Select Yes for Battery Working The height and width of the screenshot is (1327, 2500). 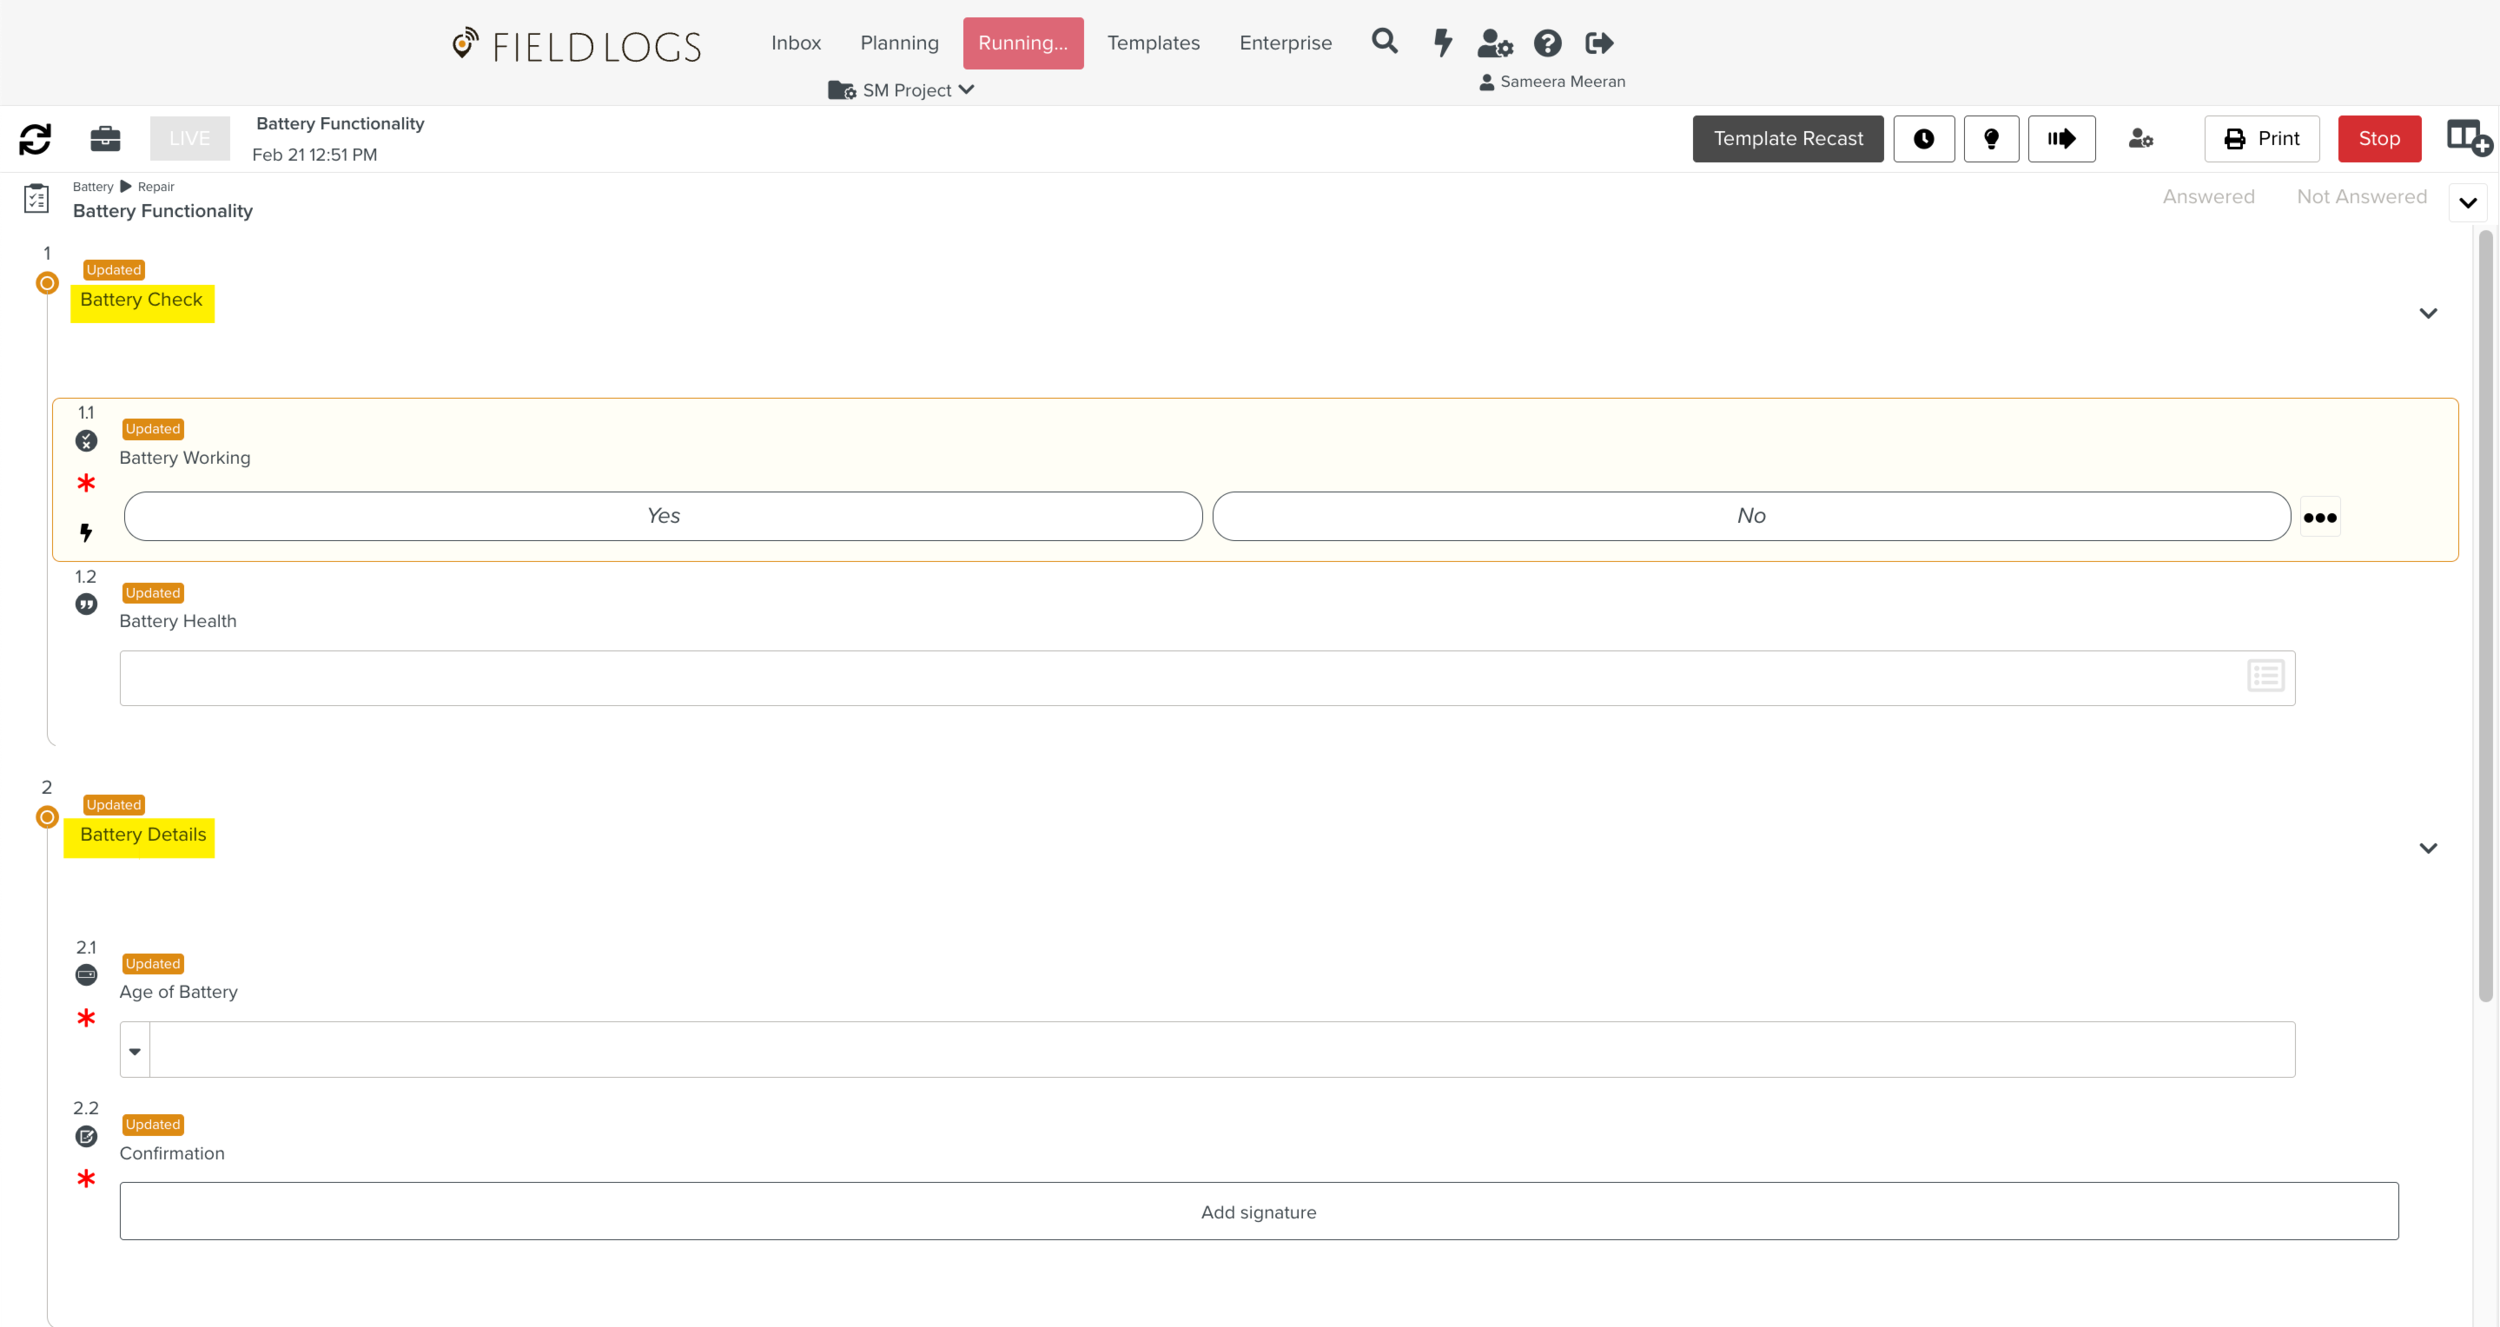[663, 516]
